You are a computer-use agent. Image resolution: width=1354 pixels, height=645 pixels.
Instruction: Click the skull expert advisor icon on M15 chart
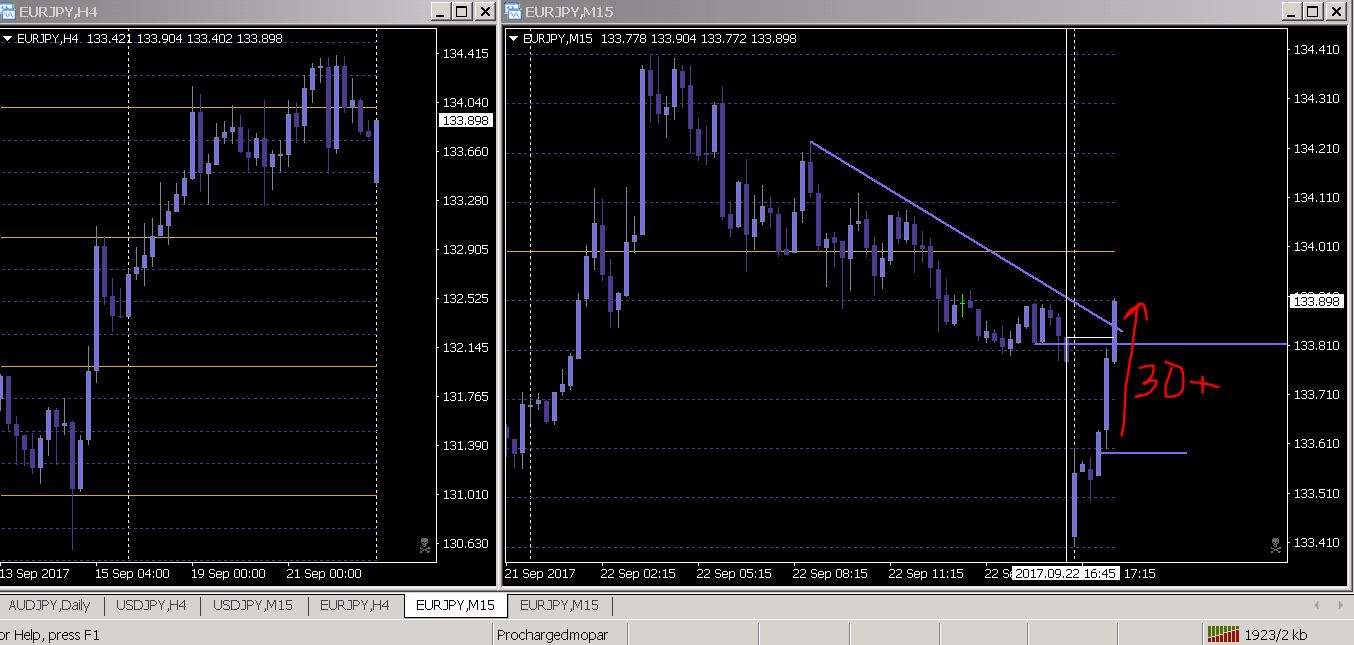[x=1276, y=545]
